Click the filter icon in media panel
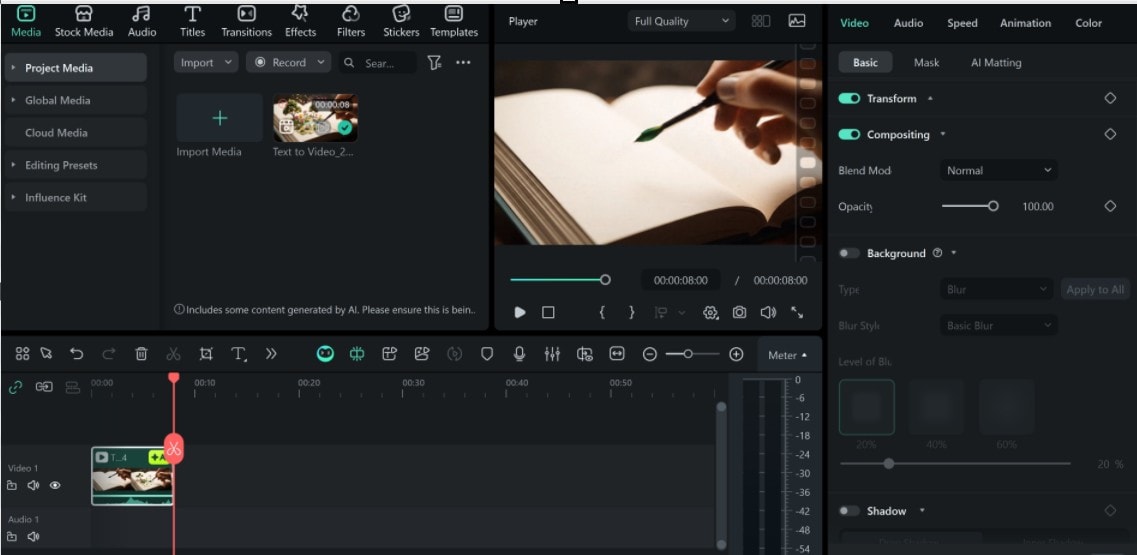Image resolution: width=1137 pixels, height=555 pixels. pos(434,62)
